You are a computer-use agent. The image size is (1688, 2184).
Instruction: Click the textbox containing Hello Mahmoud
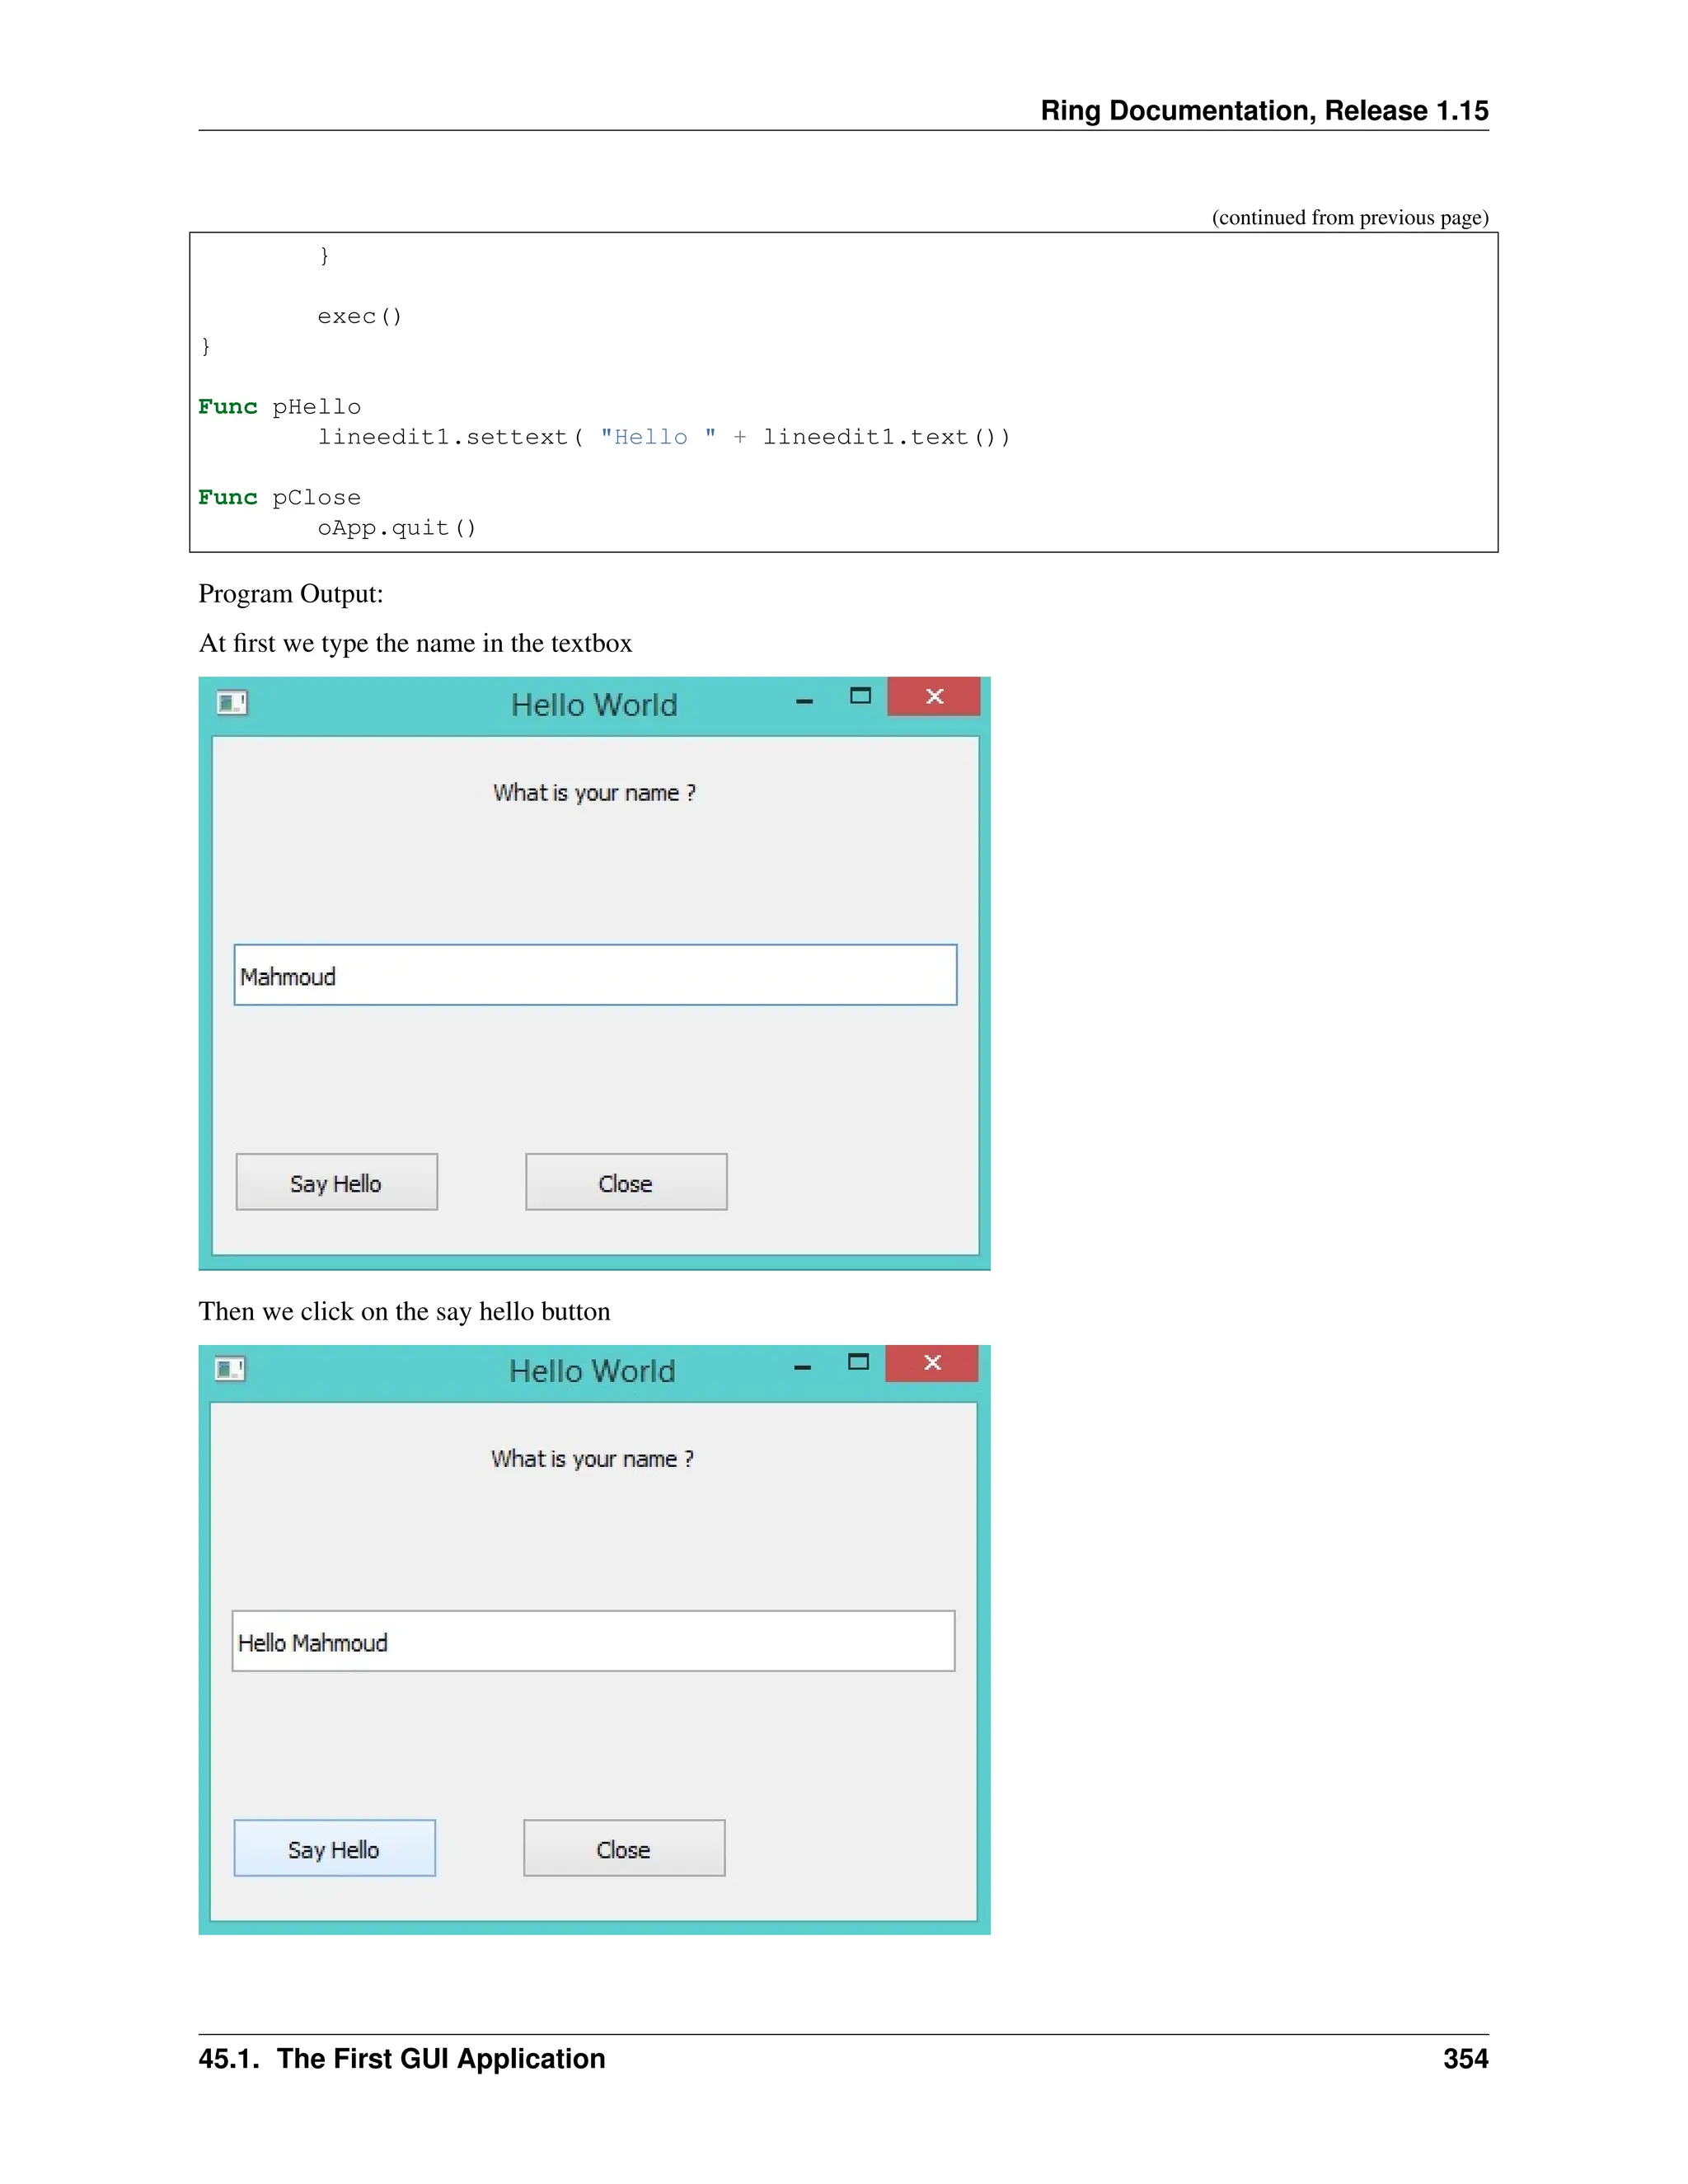click(593, 1641)
